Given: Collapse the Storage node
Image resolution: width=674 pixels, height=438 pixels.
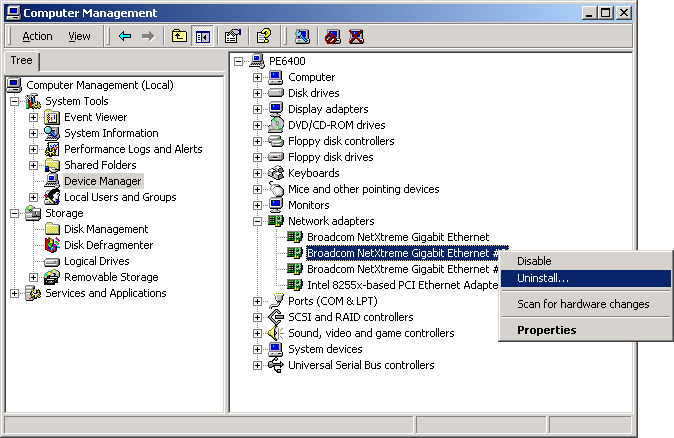Looking at the screenshot, I should [x=15, y=213].
